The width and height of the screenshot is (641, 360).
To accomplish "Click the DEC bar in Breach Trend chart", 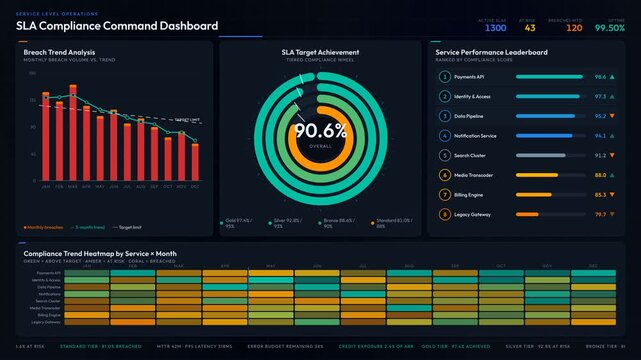I will [x=195, y=161].
